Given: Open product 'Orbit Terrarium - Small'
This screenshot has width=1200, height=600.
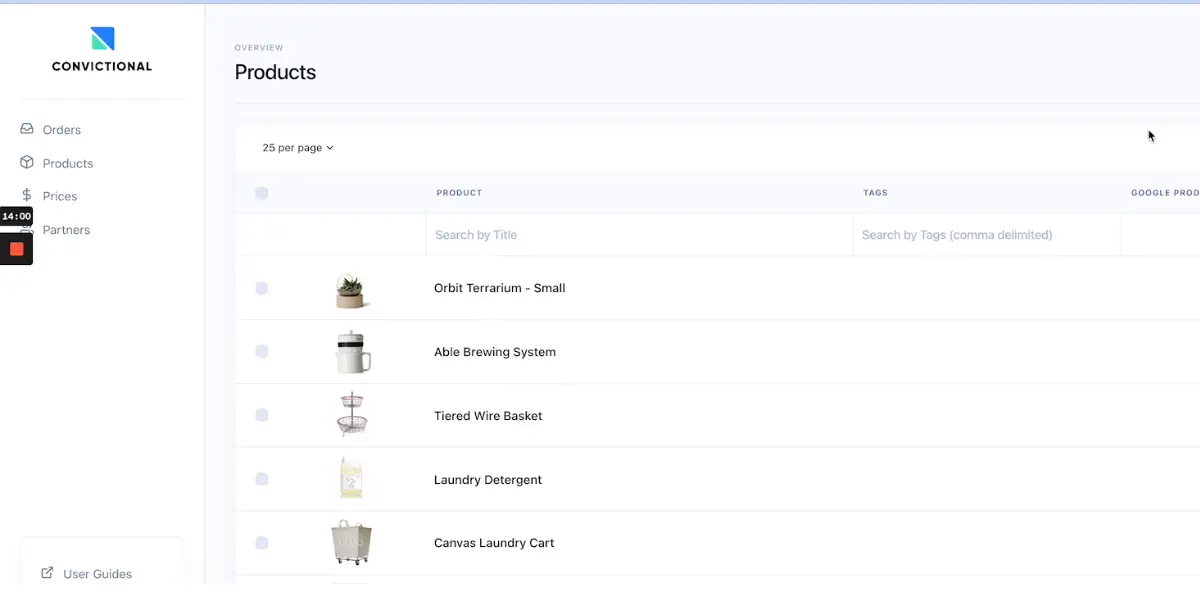Looking at the screenshot, I should pos(499,288).
